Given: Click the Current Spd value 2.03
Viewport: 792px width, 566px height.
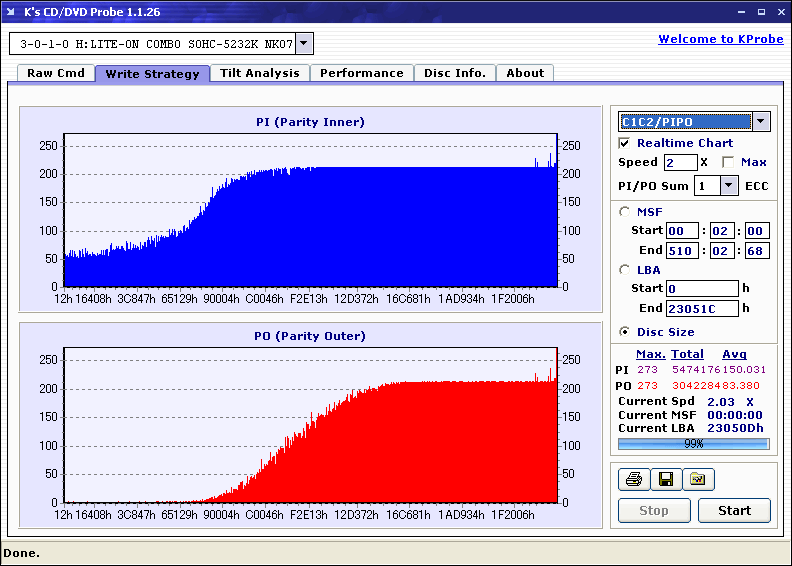Looking at the screenshot, I should (721, 402).
